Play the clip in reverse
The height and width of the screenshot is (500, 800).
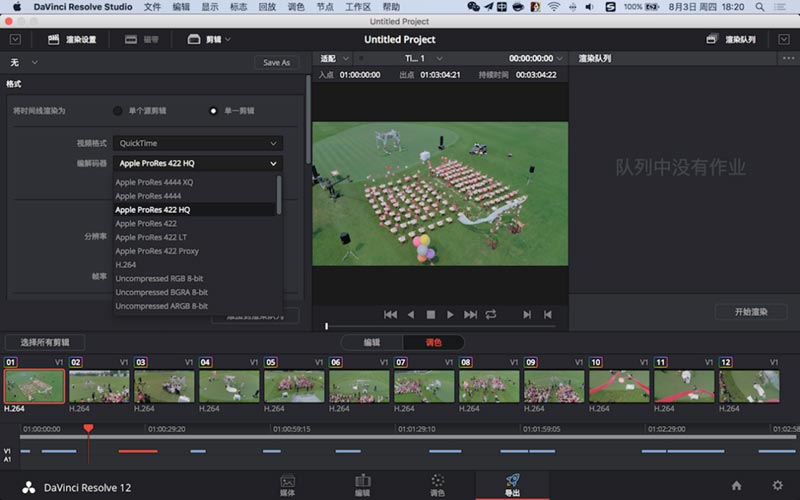(x=410, y=314)
